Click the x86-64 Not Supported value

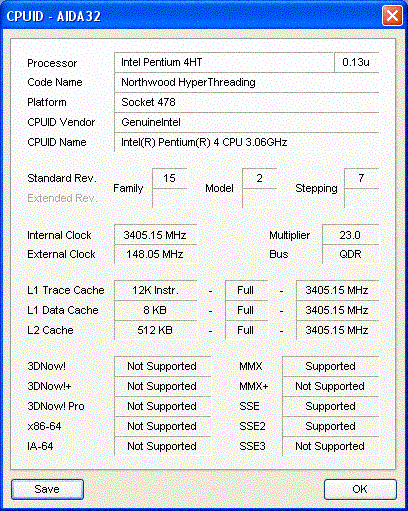[x=162, y=426]
